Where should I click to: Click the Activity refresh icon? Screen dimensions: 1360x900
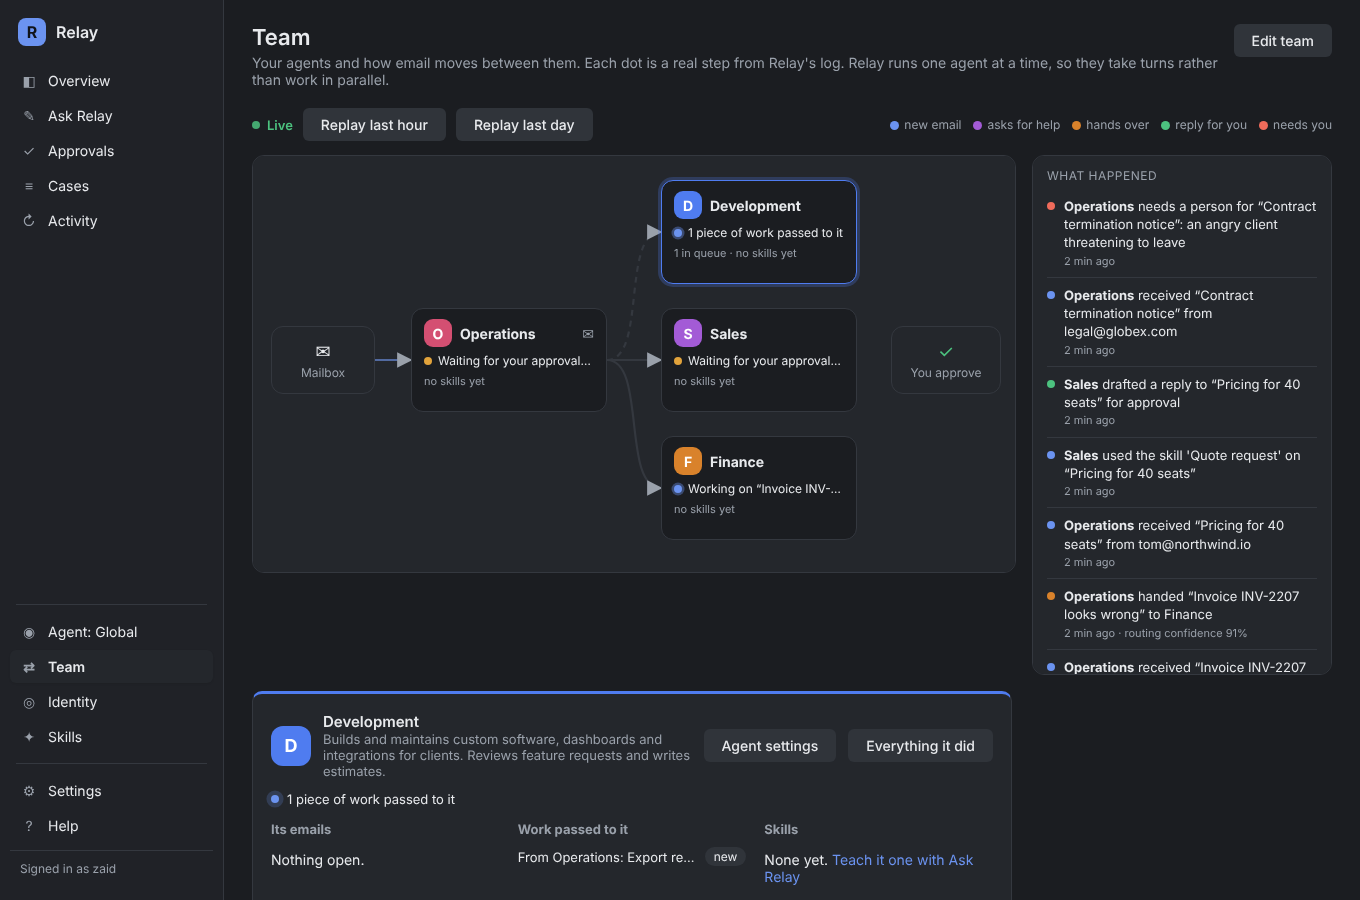pos(29,221)
